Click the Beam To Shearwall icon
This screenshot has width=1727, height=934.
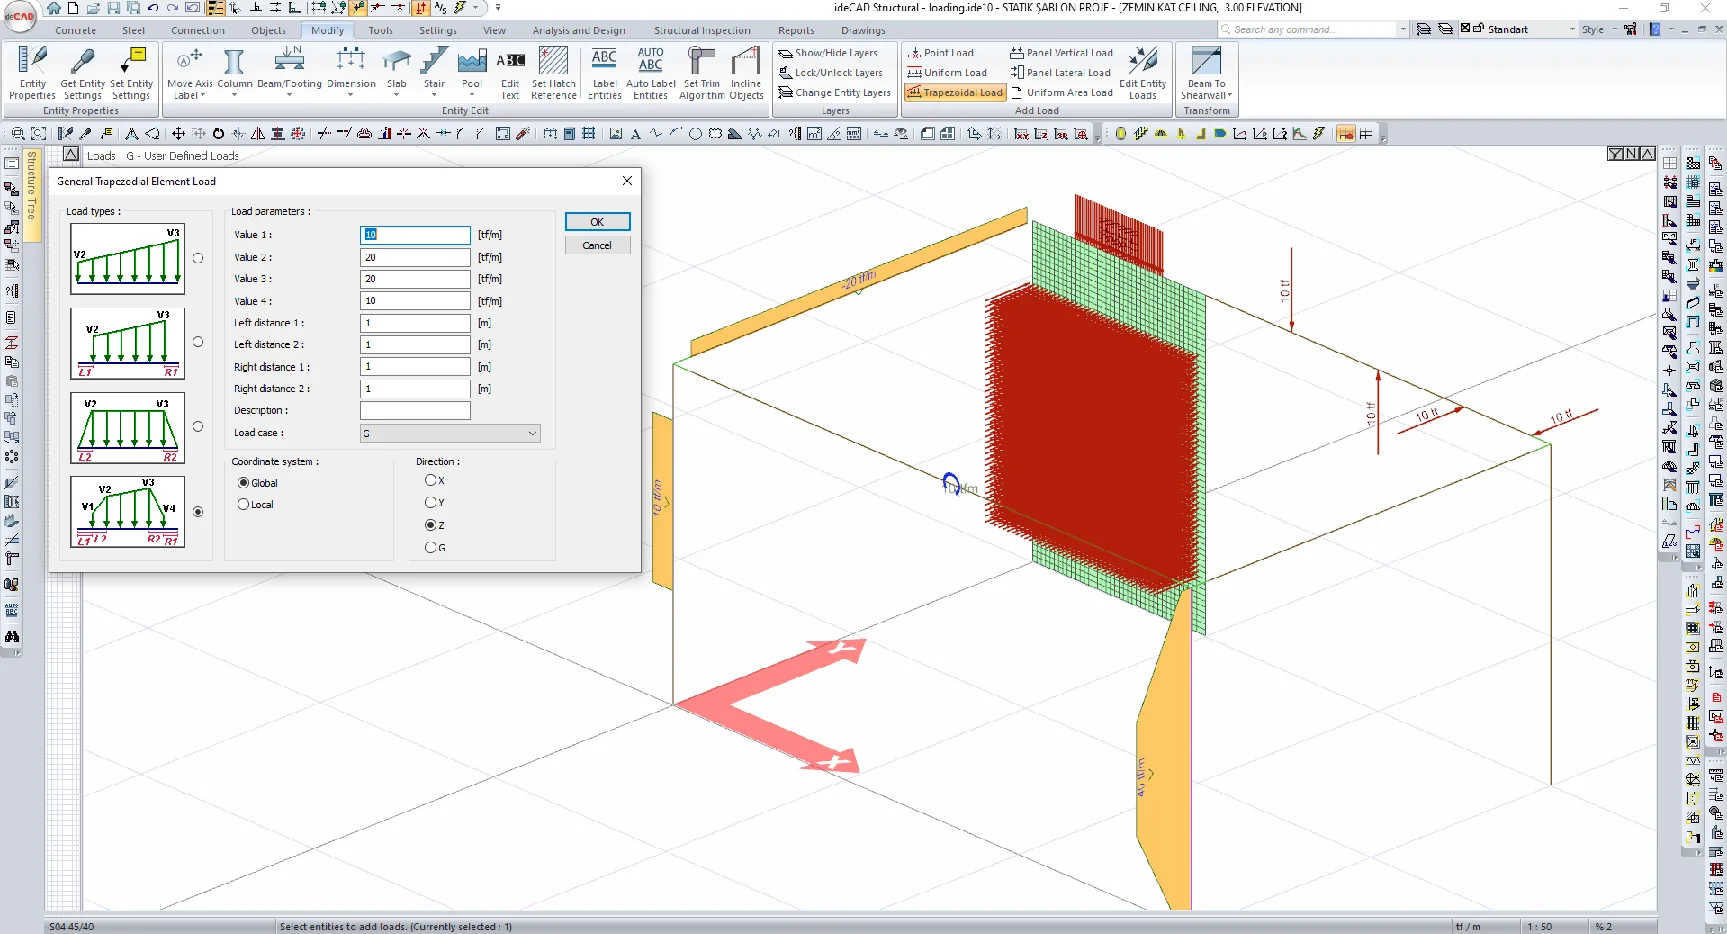coord(1206,73)
